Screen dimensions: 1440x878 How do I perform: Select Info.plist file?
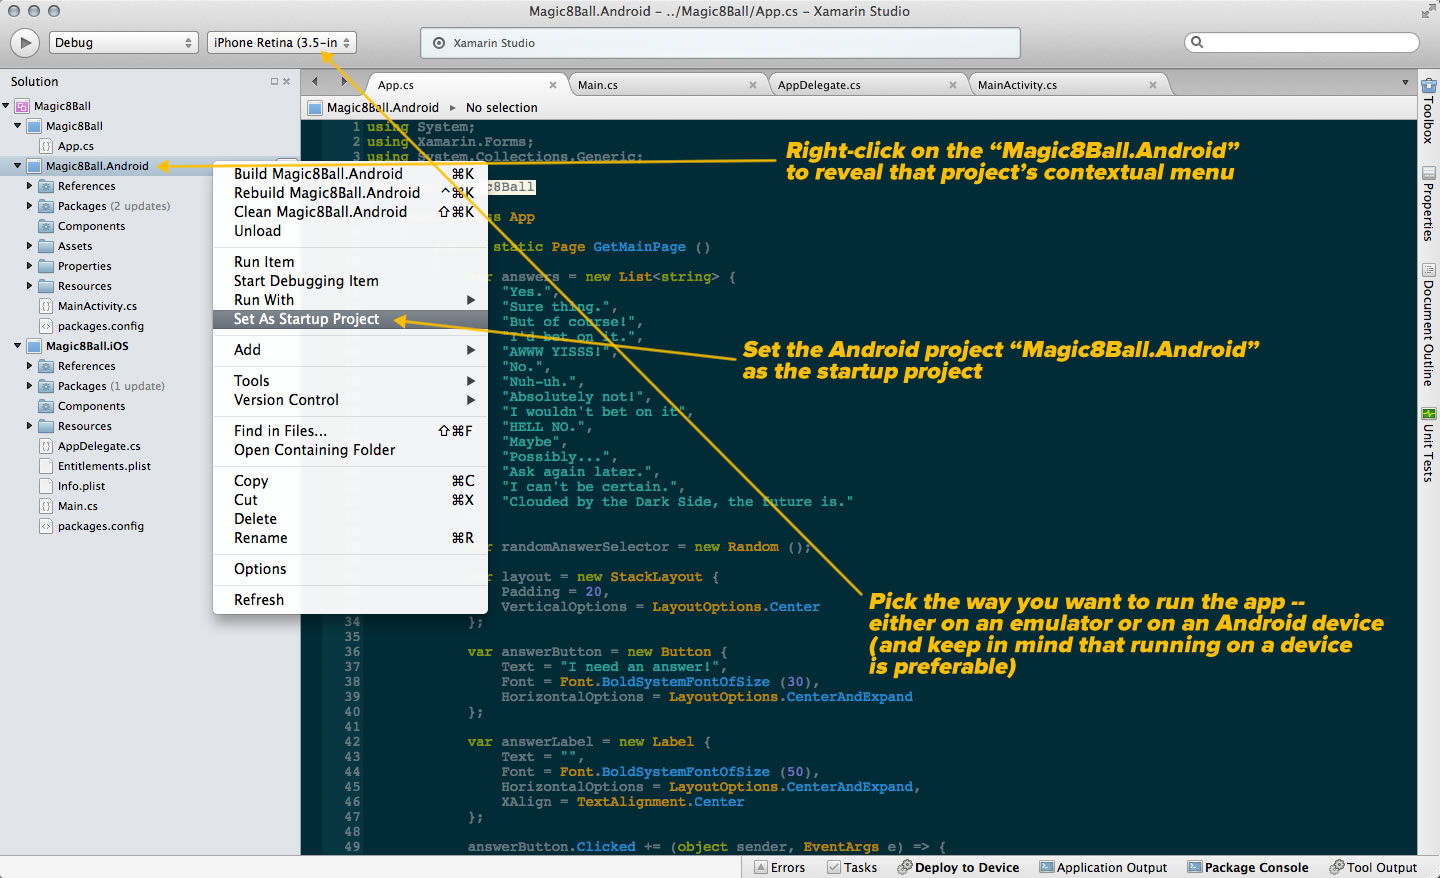81,486
